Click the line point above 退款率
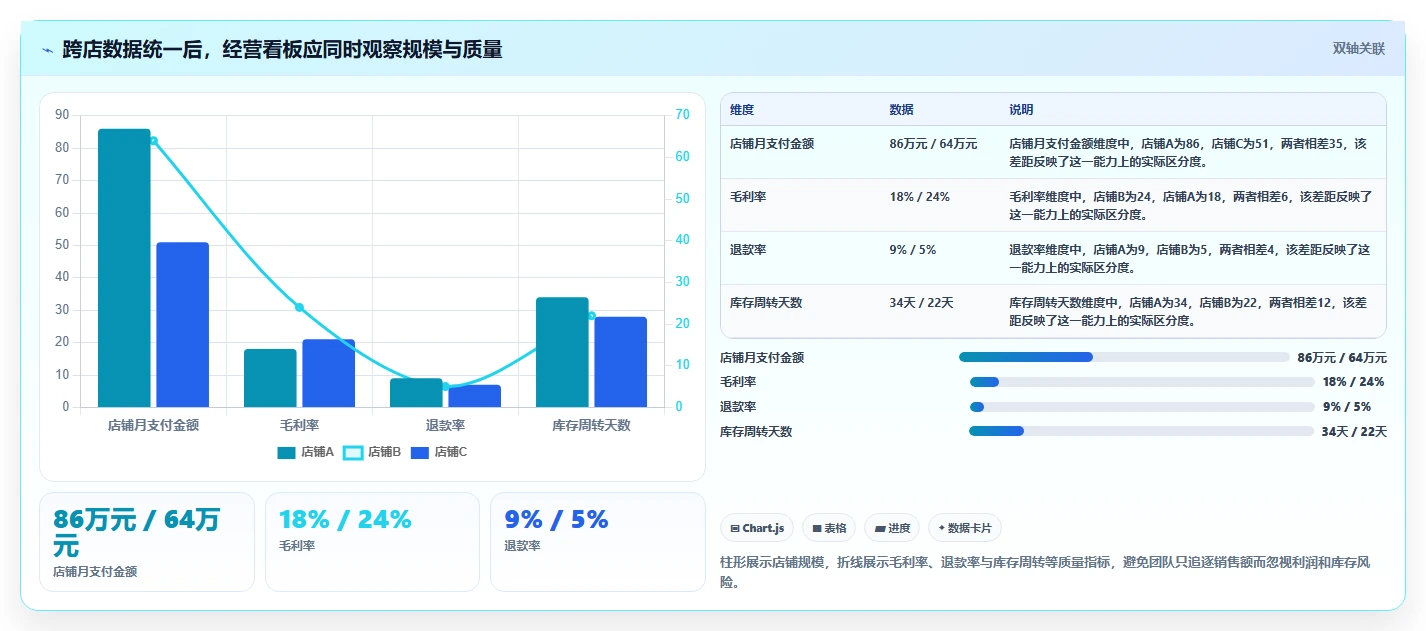This screenshot has width=1426, height=631. [x=445, y=386]
